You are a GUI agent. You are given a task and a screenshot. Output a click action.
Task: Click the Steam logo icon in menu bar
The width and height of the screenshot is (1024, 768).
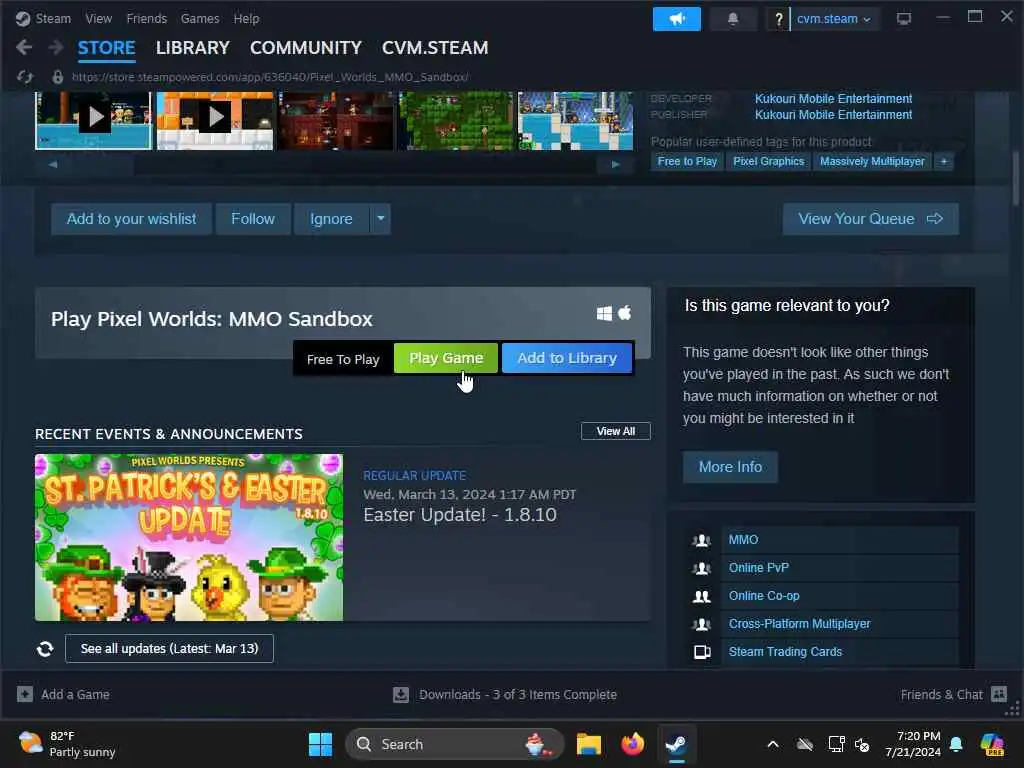(23, 18)
